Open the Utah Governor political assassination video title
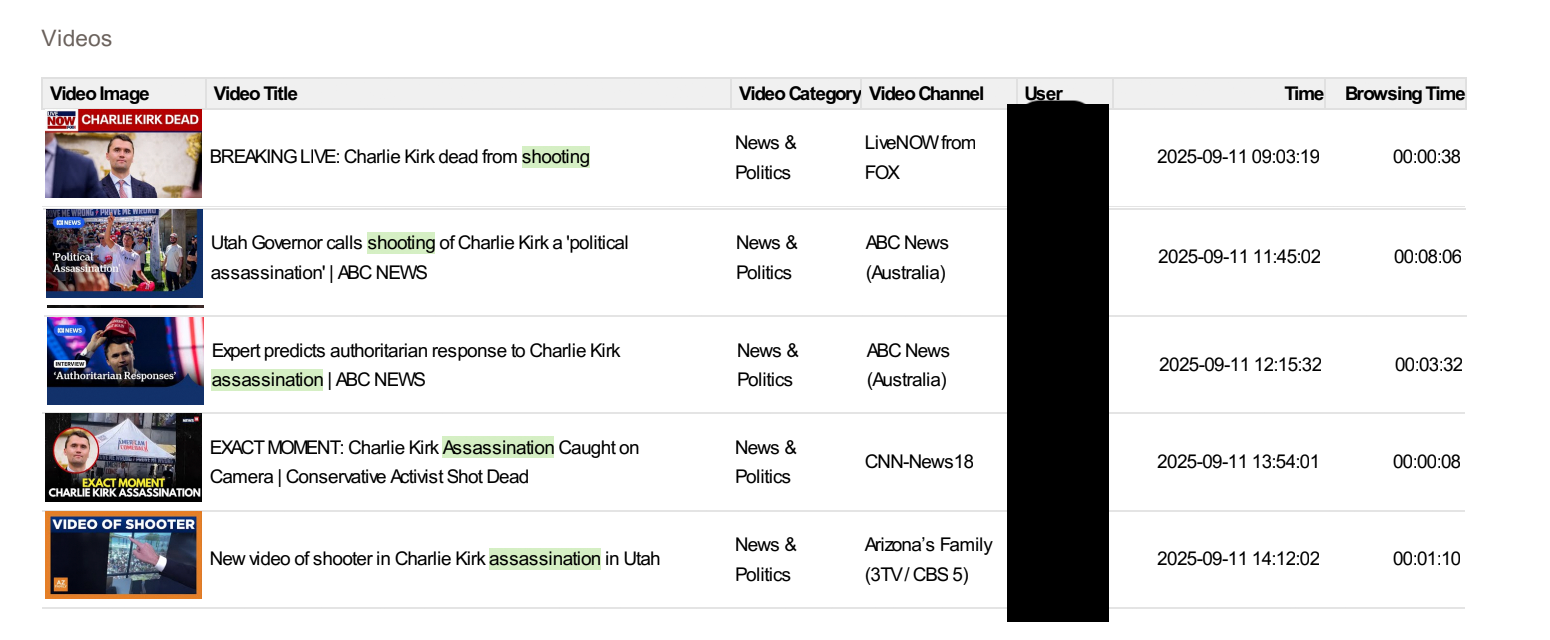 (420, 257)
